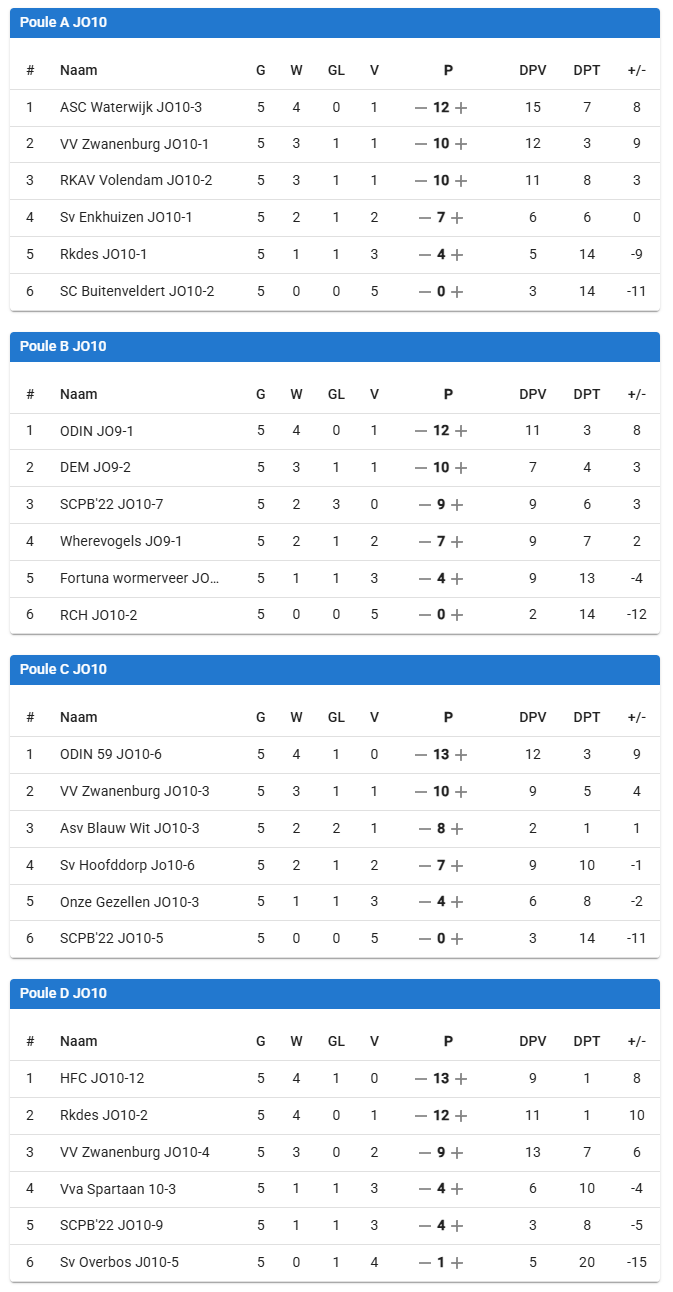Screen dimensions: 673x1292
Task: Add a point to SC Buitenveldert JO10-2
Action: pyautogui.click(x=457, y=292)
